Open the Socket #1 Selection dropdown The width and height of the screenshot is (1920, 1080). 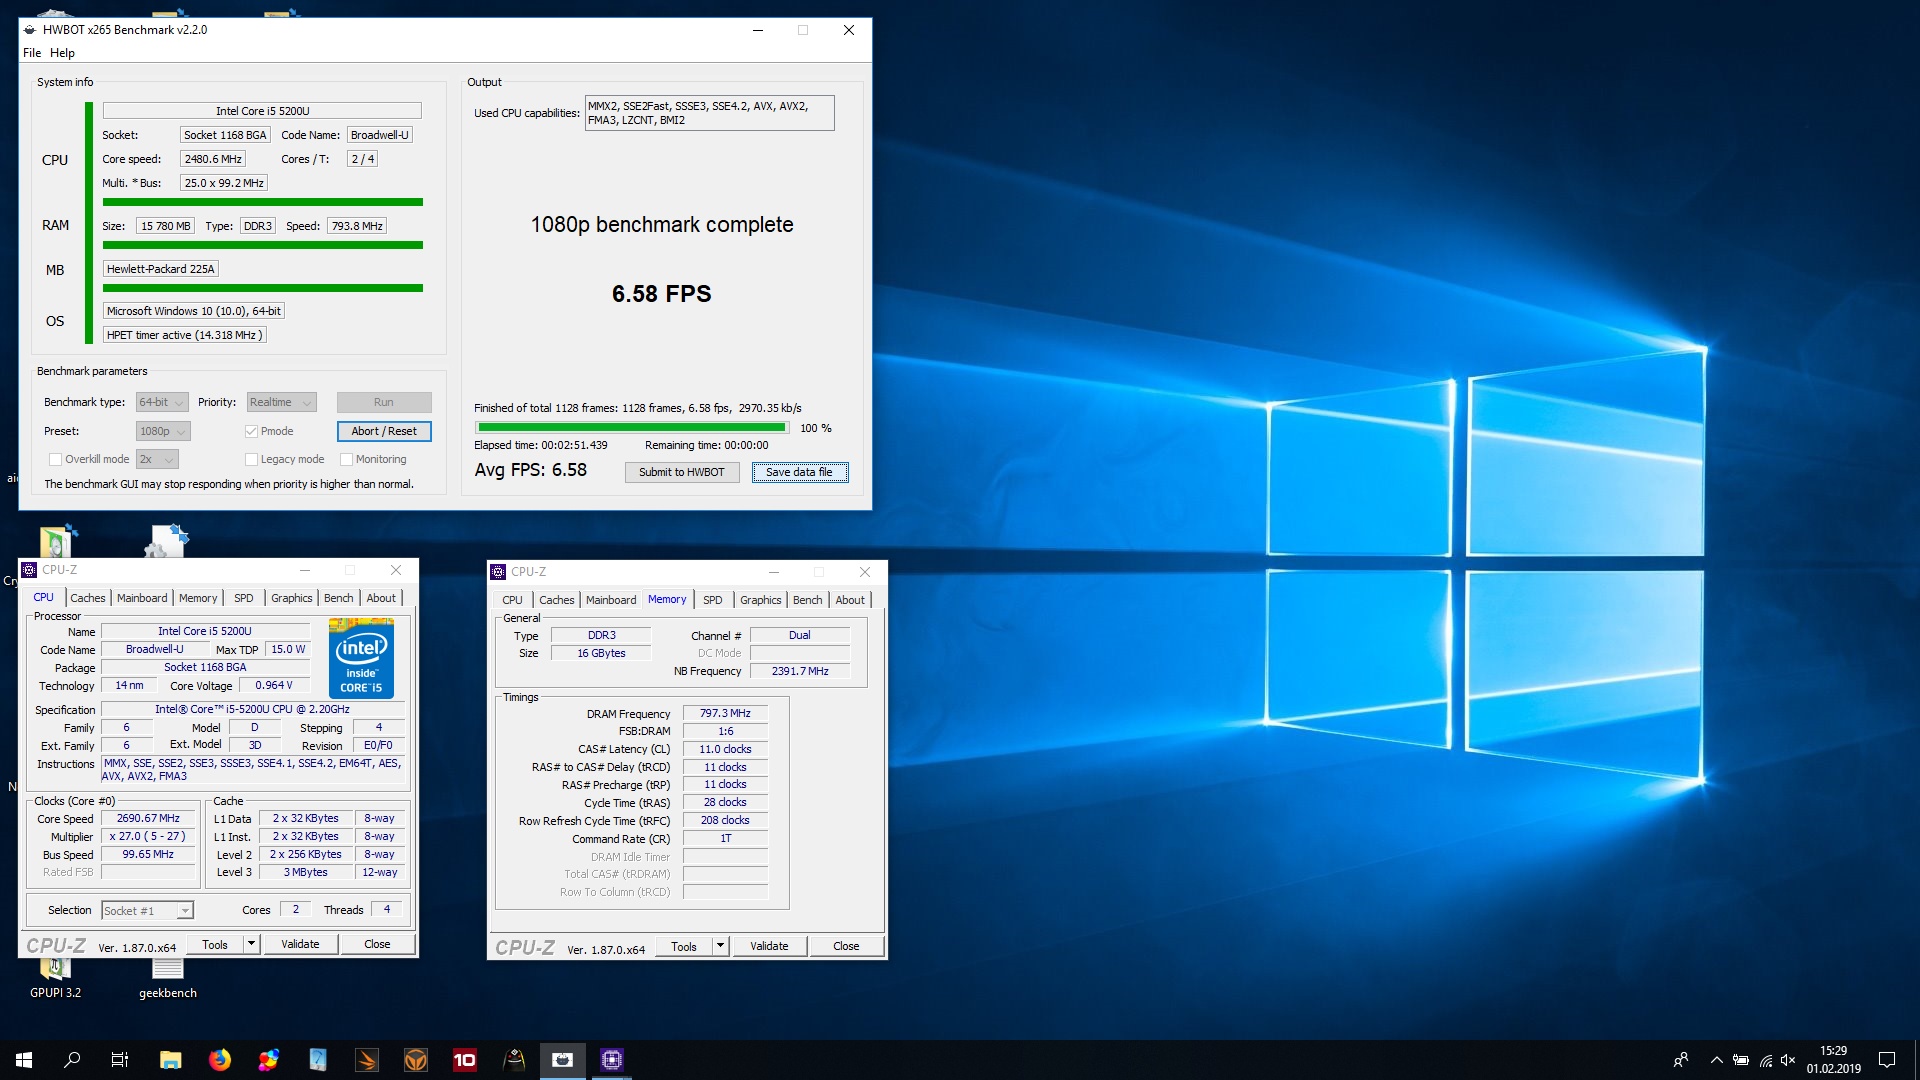click(x=147, y=910)
